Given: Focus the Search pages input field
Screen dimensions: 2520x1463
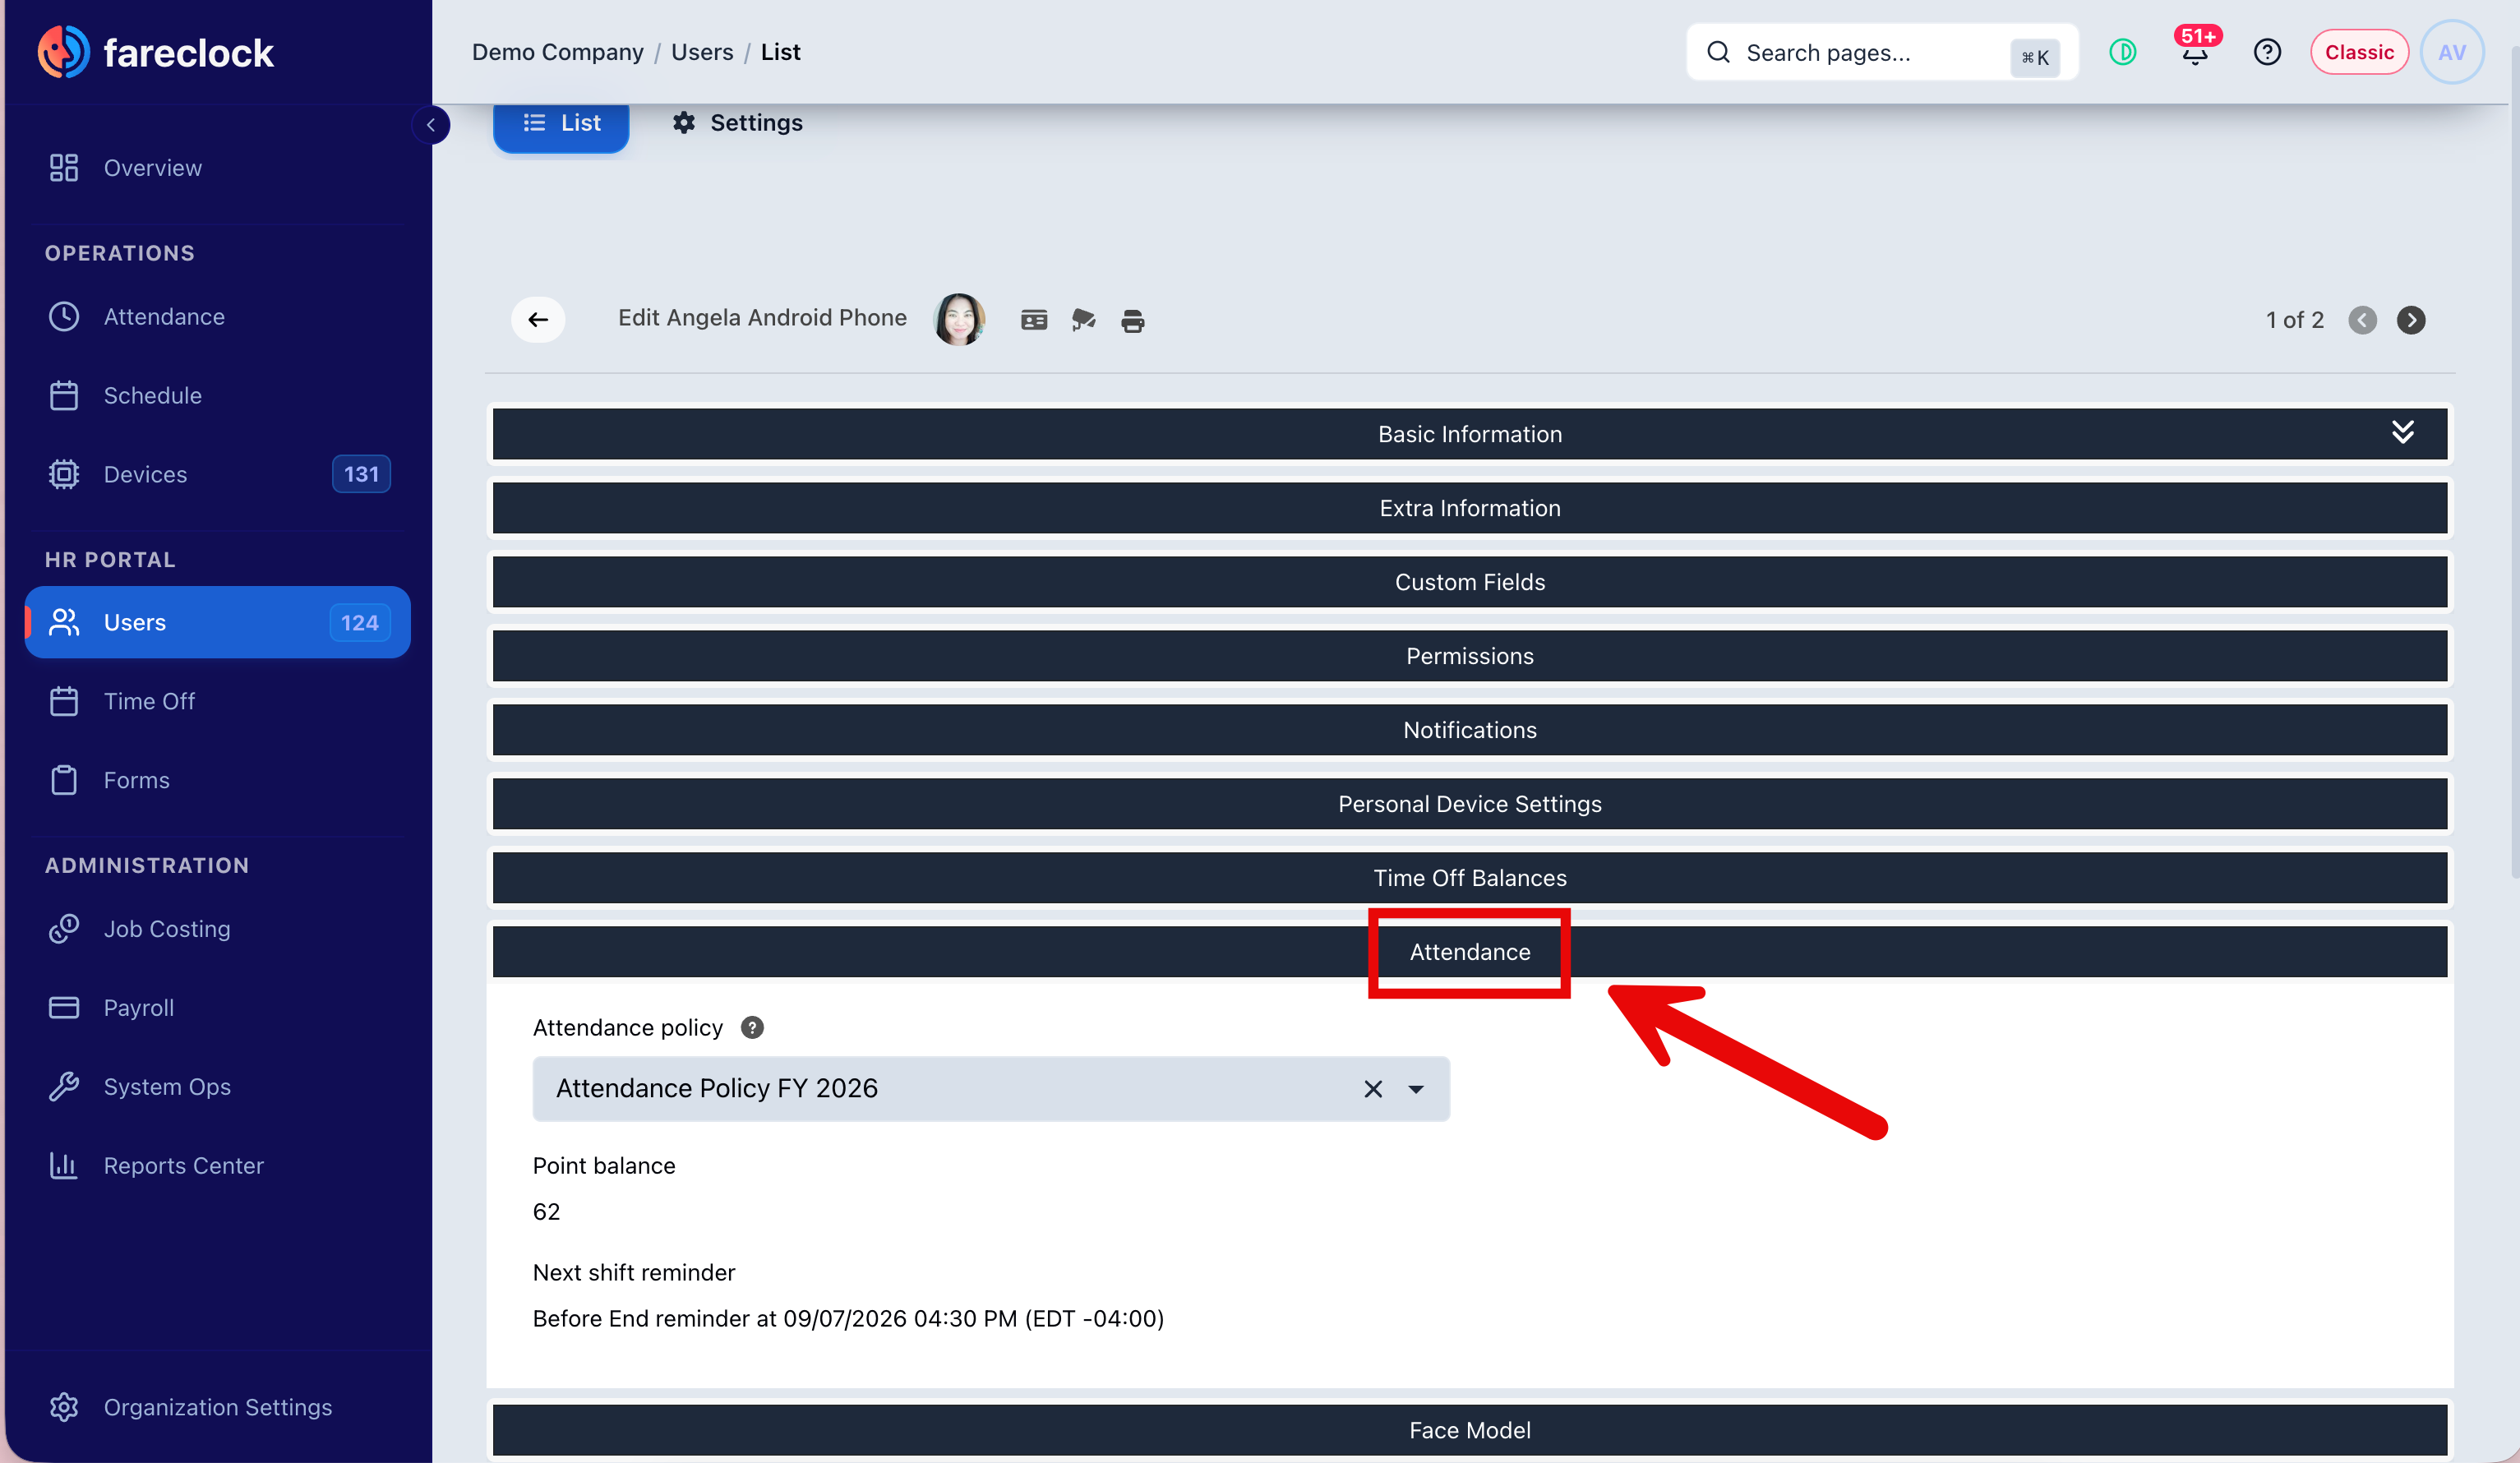Looking at the screenshot, I should pyautogui.click(x=1881, y=52).
